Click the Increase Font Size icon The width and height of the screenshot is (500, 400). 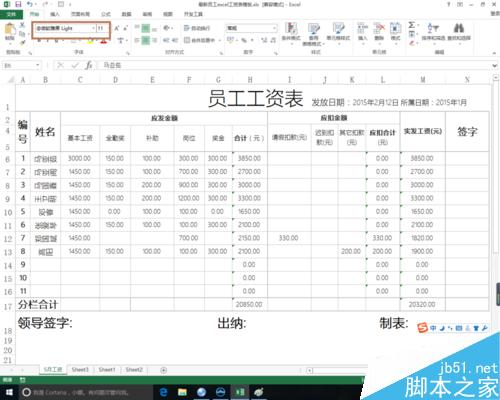coord(117,28)
